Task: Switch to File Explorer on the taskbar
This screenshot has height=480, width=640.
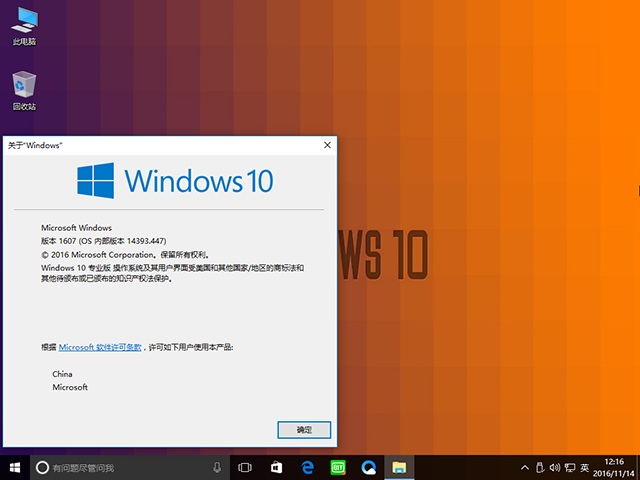Action: (x=399, y=467)
